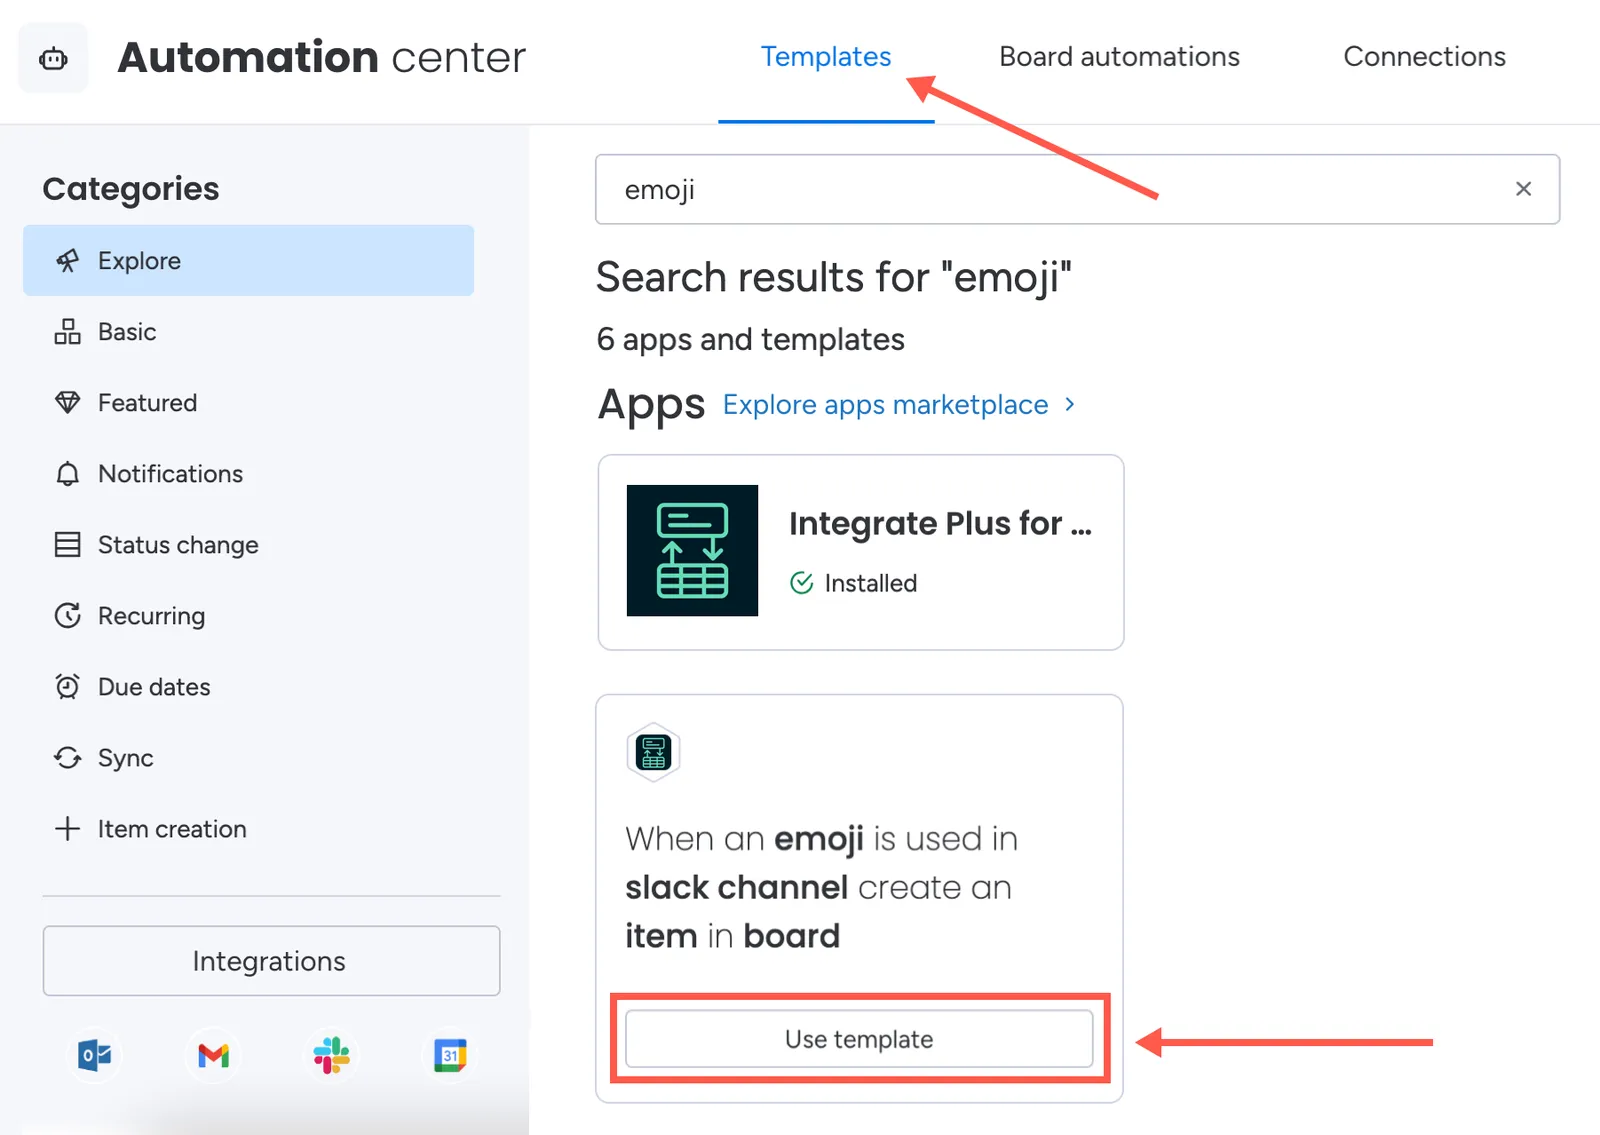Click the Integrate Plus app logo thumbnail
Image resolution: width=1600 pixels, height=1135 pixels.
pyautogui.click(x=692, y=550)
